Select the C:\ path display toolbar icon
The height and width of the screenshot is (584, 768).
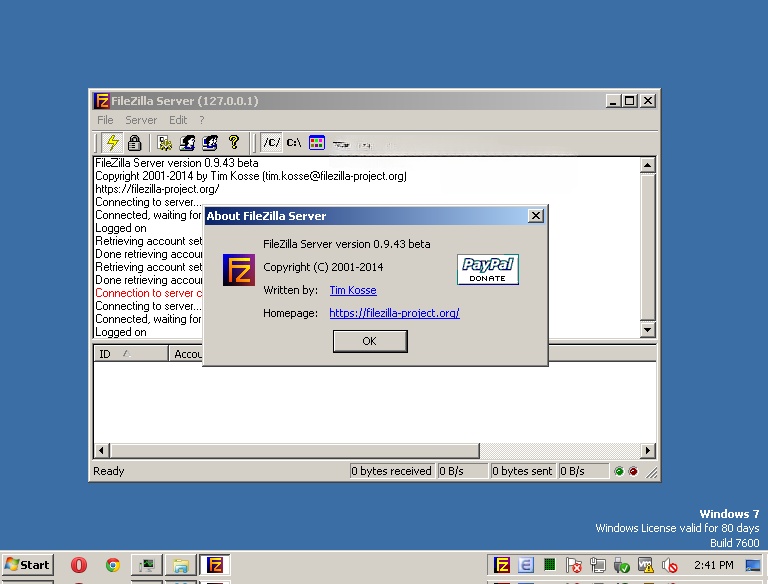pos(294,143)
